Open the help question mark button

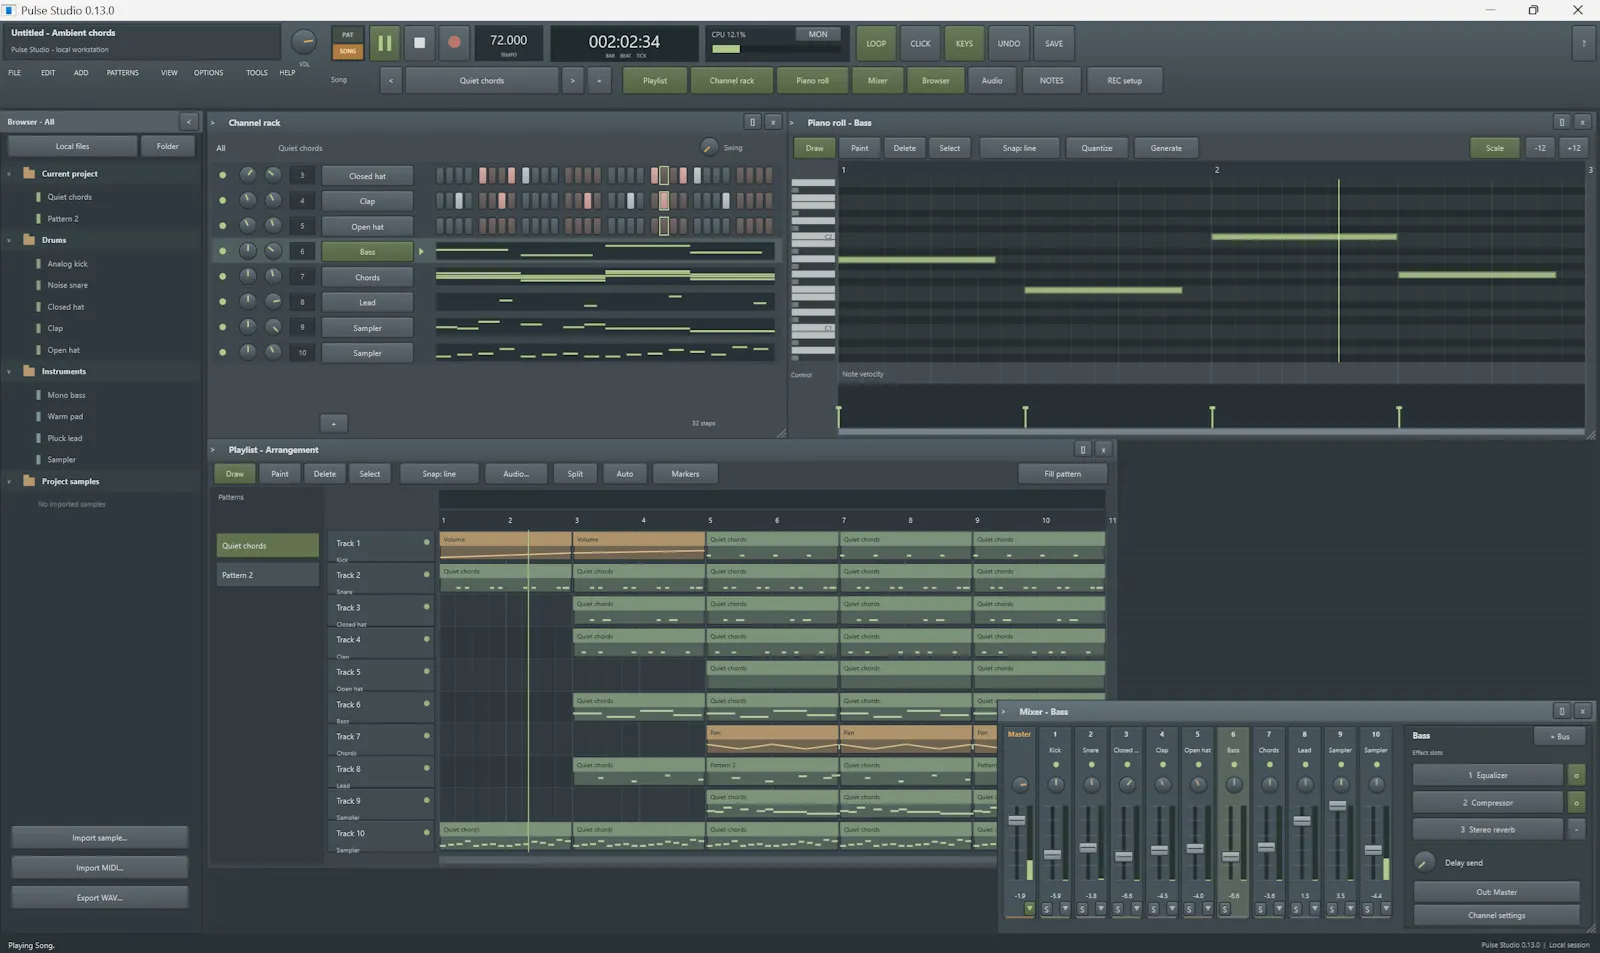point(1583,43)
